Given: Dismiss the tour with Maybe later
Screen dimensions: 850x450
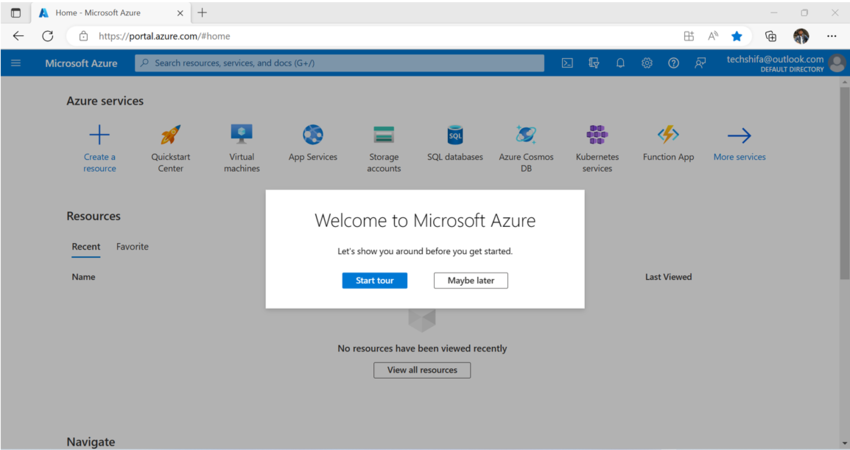Looking at the screenshot, I should point(470,281).
